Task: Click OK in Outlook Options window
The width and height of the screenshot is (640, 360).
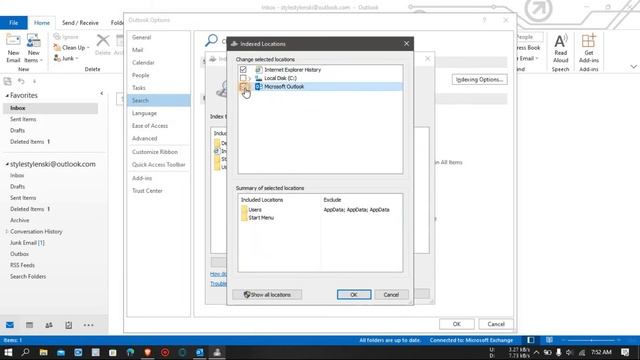Action: coord(457,324)
